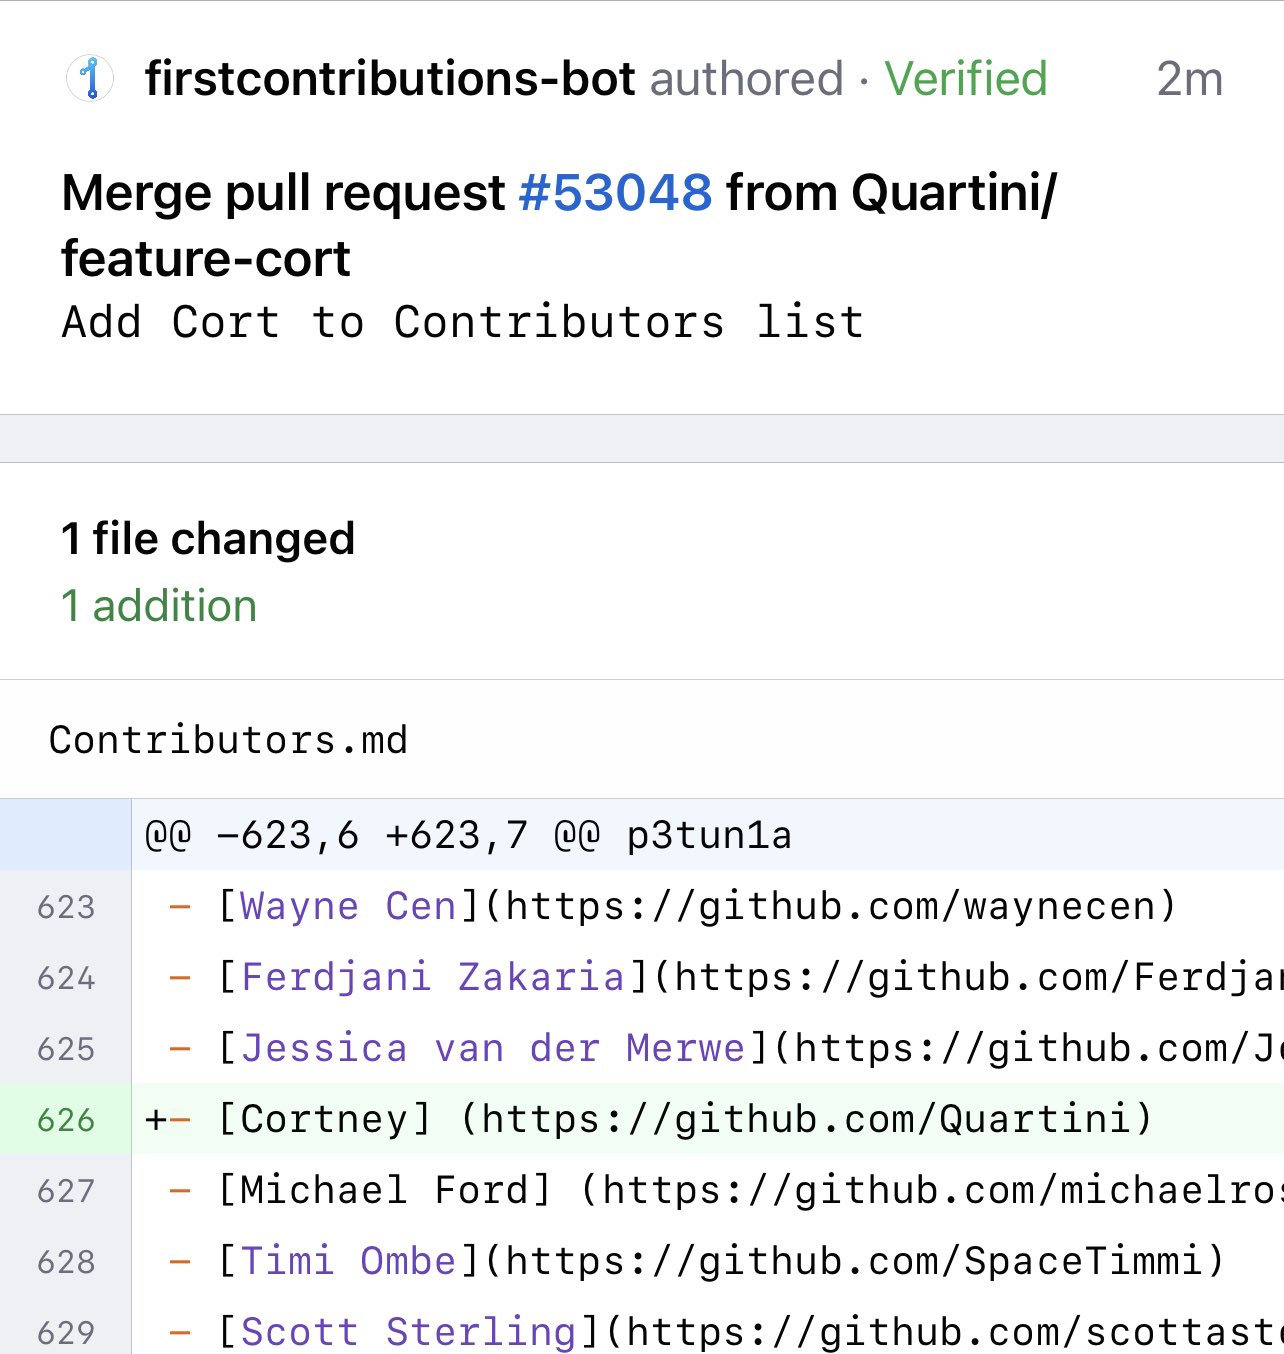The image size is (1284, 1354).
Task: Select added line number 626
Action: (x=66, y=1120)
